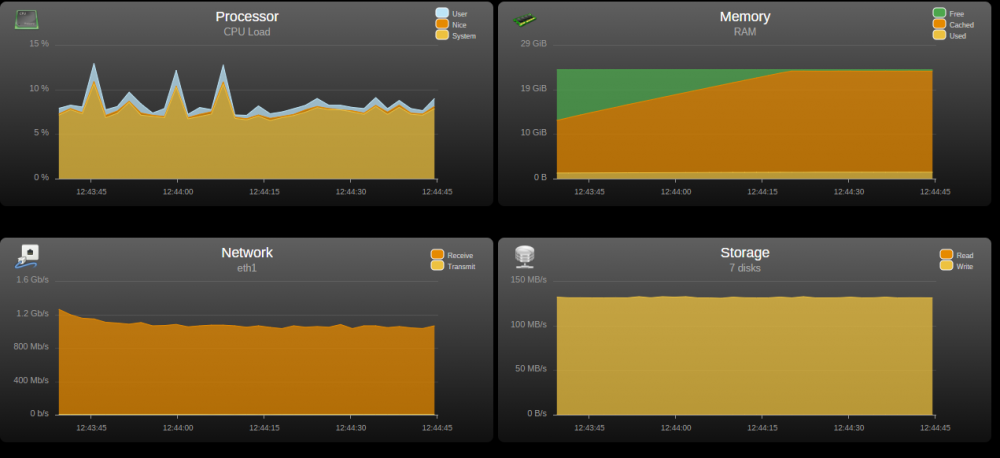Toggle the Receive legend swatch in Network
Screen dimensions: 1000x458
point(437,255)
